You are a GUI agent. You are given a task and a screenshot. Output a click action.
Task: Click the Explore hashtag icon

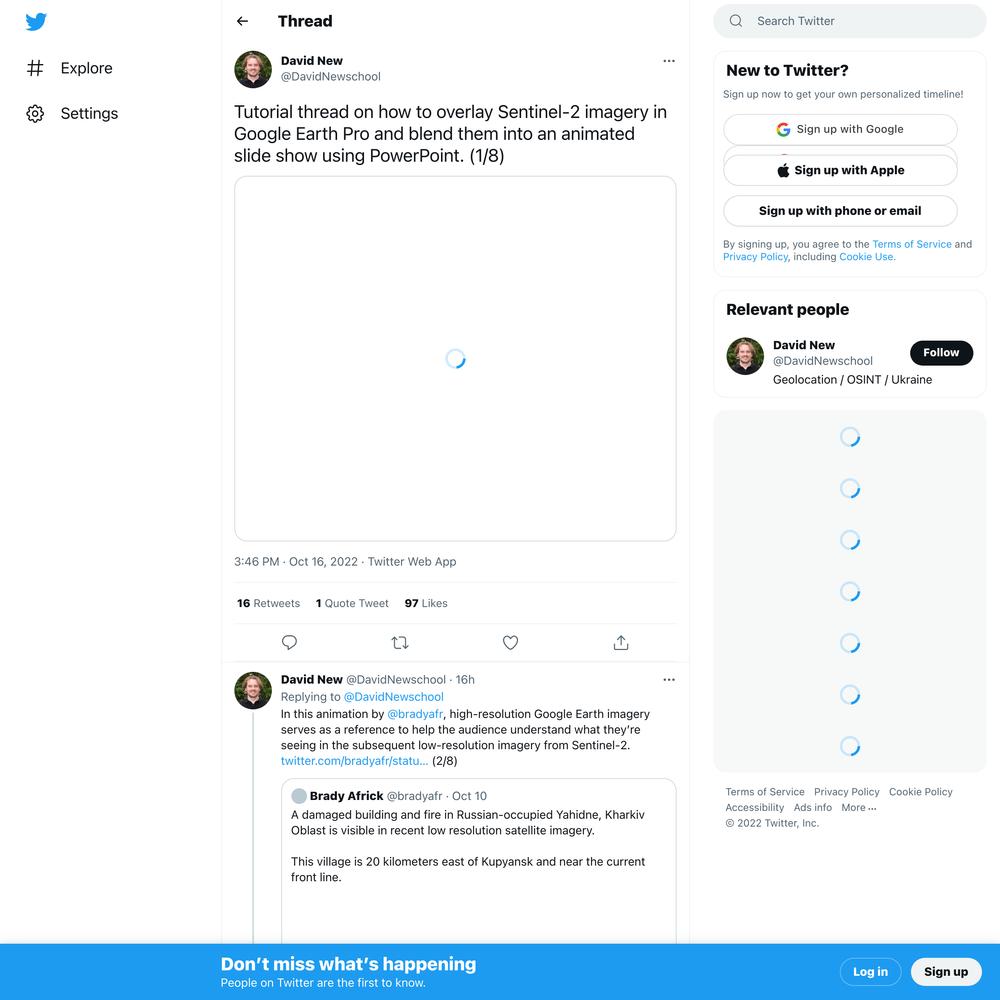click(35, 68)
